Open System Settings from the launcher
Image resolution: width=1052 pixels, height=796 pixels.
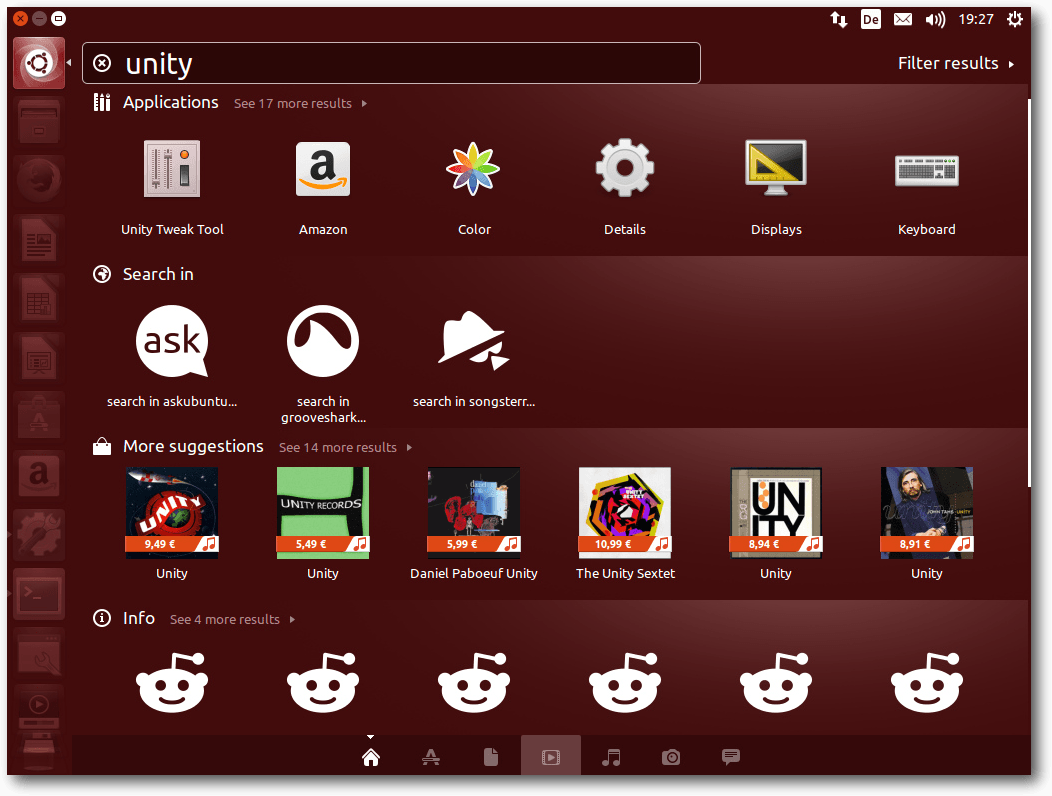coord(39,535)
